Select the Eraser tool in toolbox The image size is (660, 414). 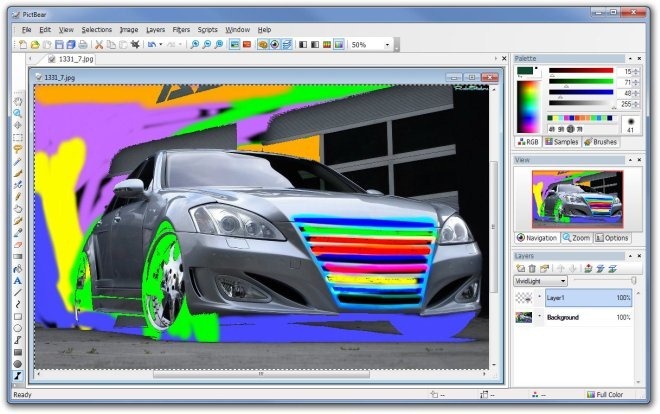(x=18, y=244)
